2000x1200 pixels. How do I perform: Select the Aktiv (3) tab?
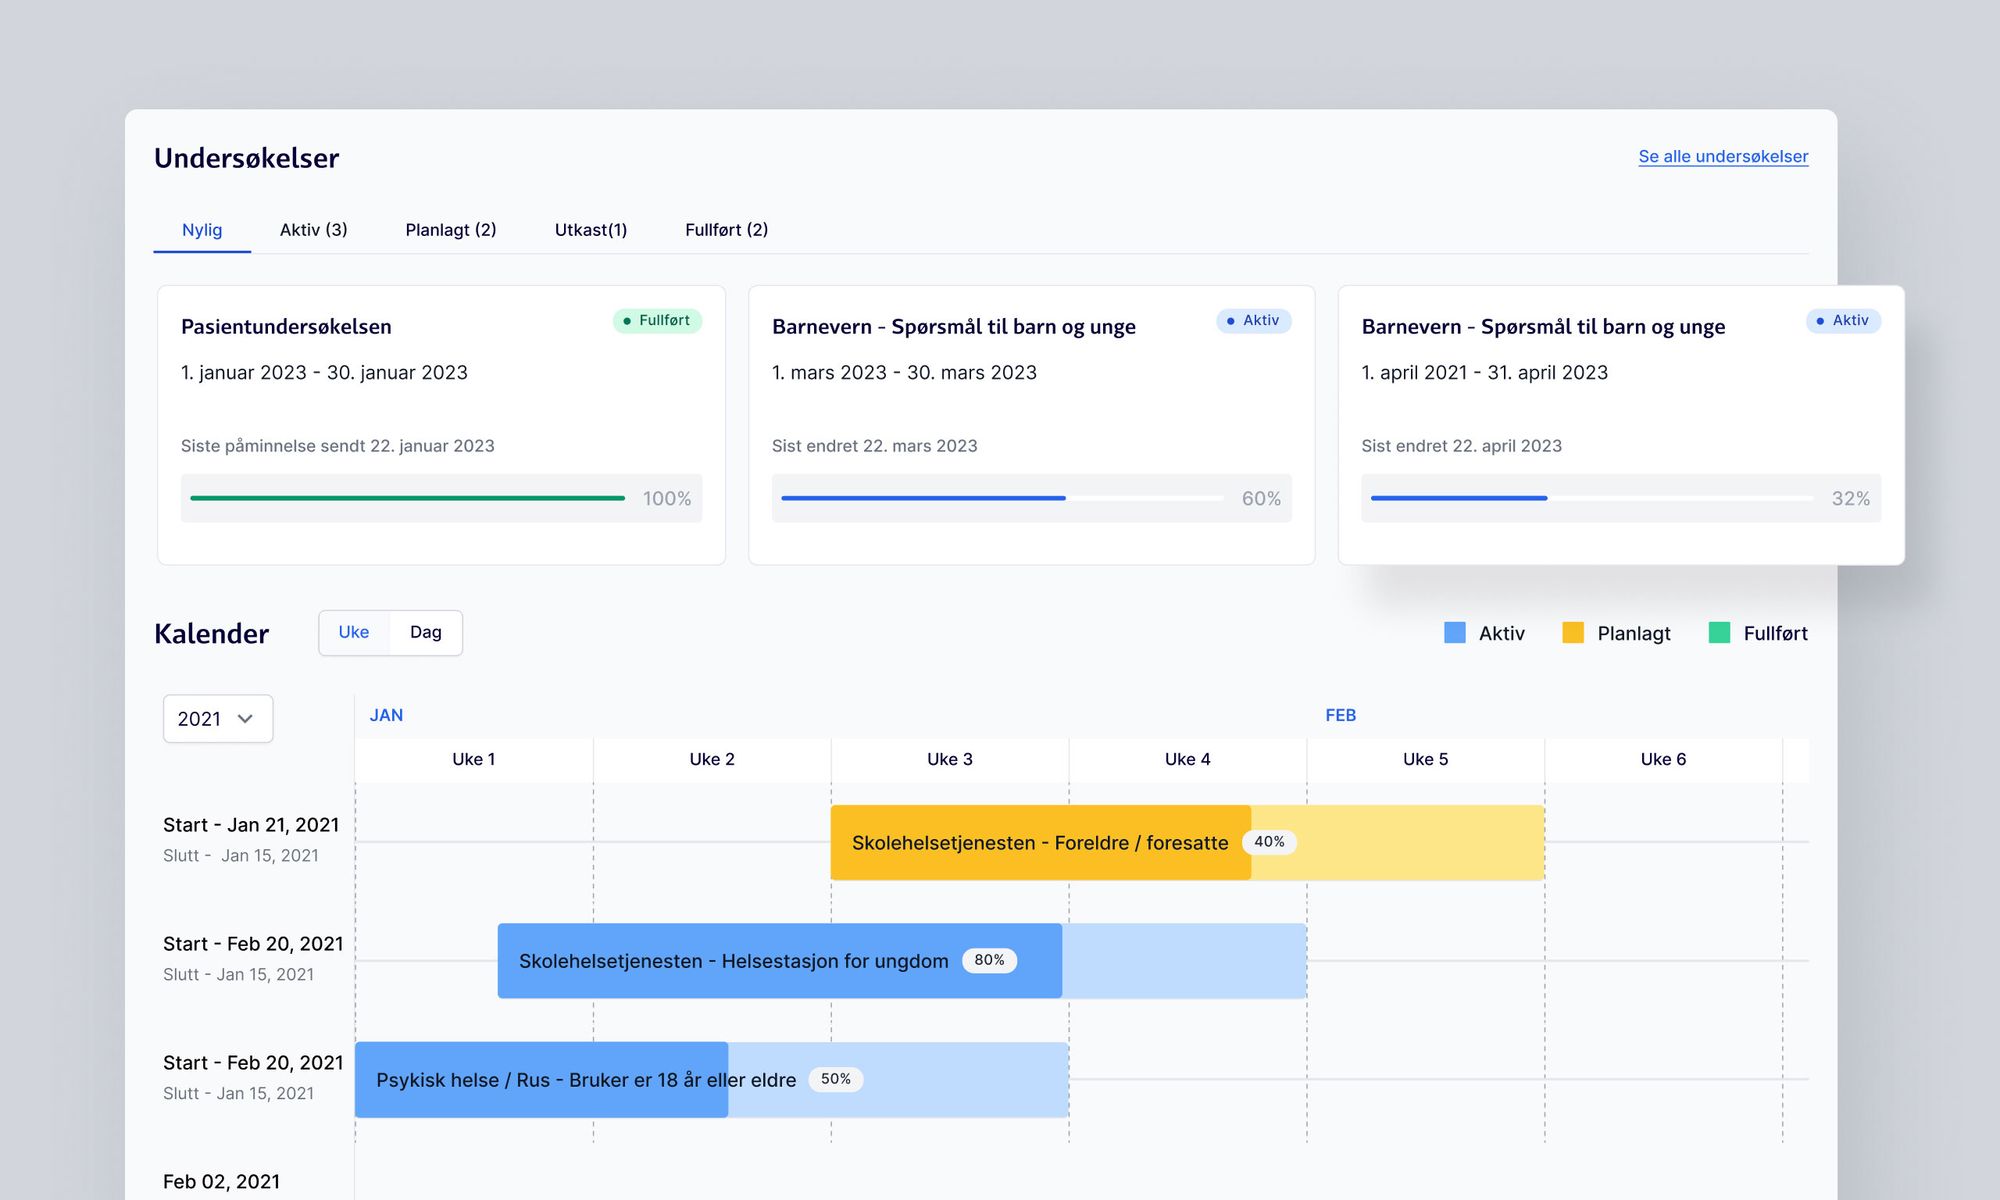tap(314, 230)
